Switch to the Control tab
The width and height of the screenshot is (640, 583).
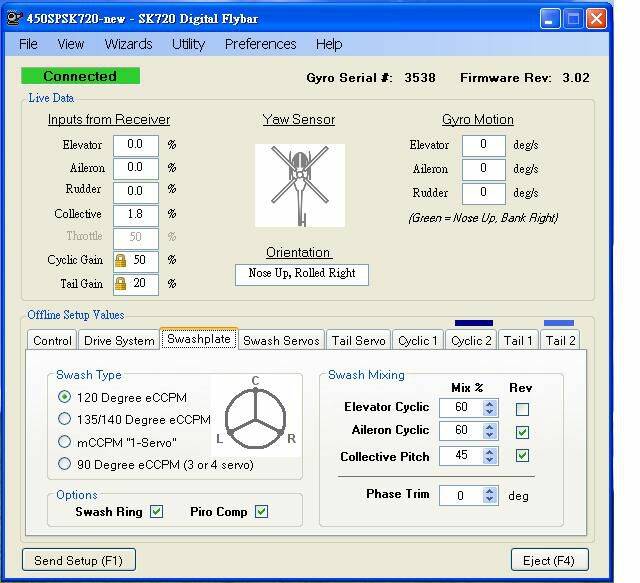click(x=52, y=340)
